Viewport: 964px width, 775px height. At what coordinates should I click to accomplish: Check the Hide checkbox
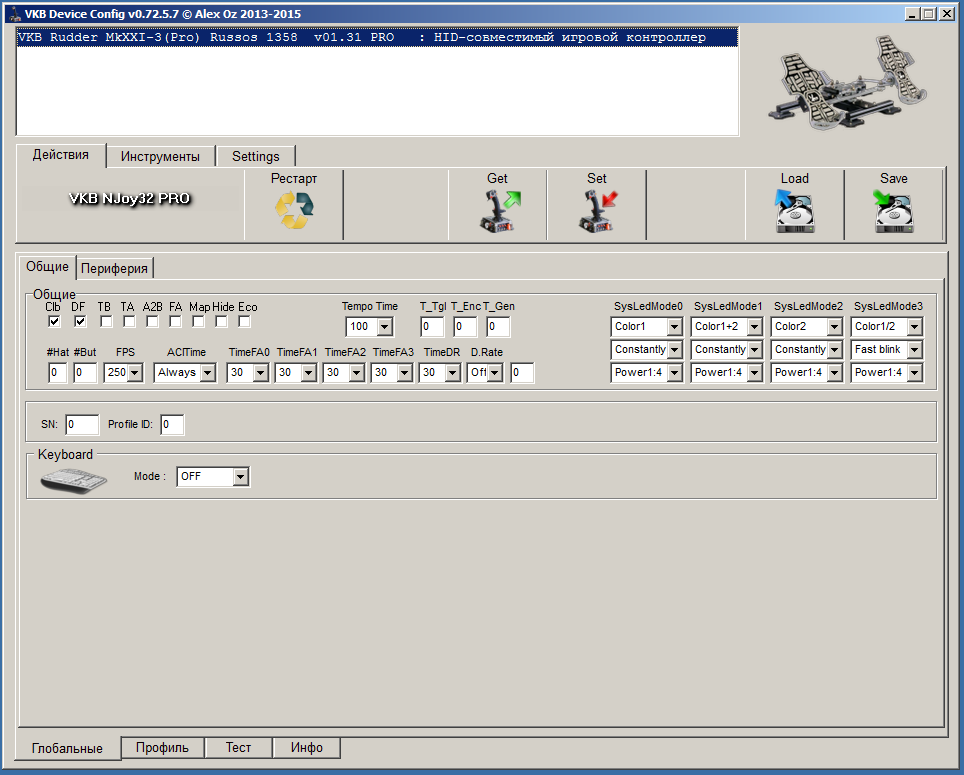click(x=221, y=321)
